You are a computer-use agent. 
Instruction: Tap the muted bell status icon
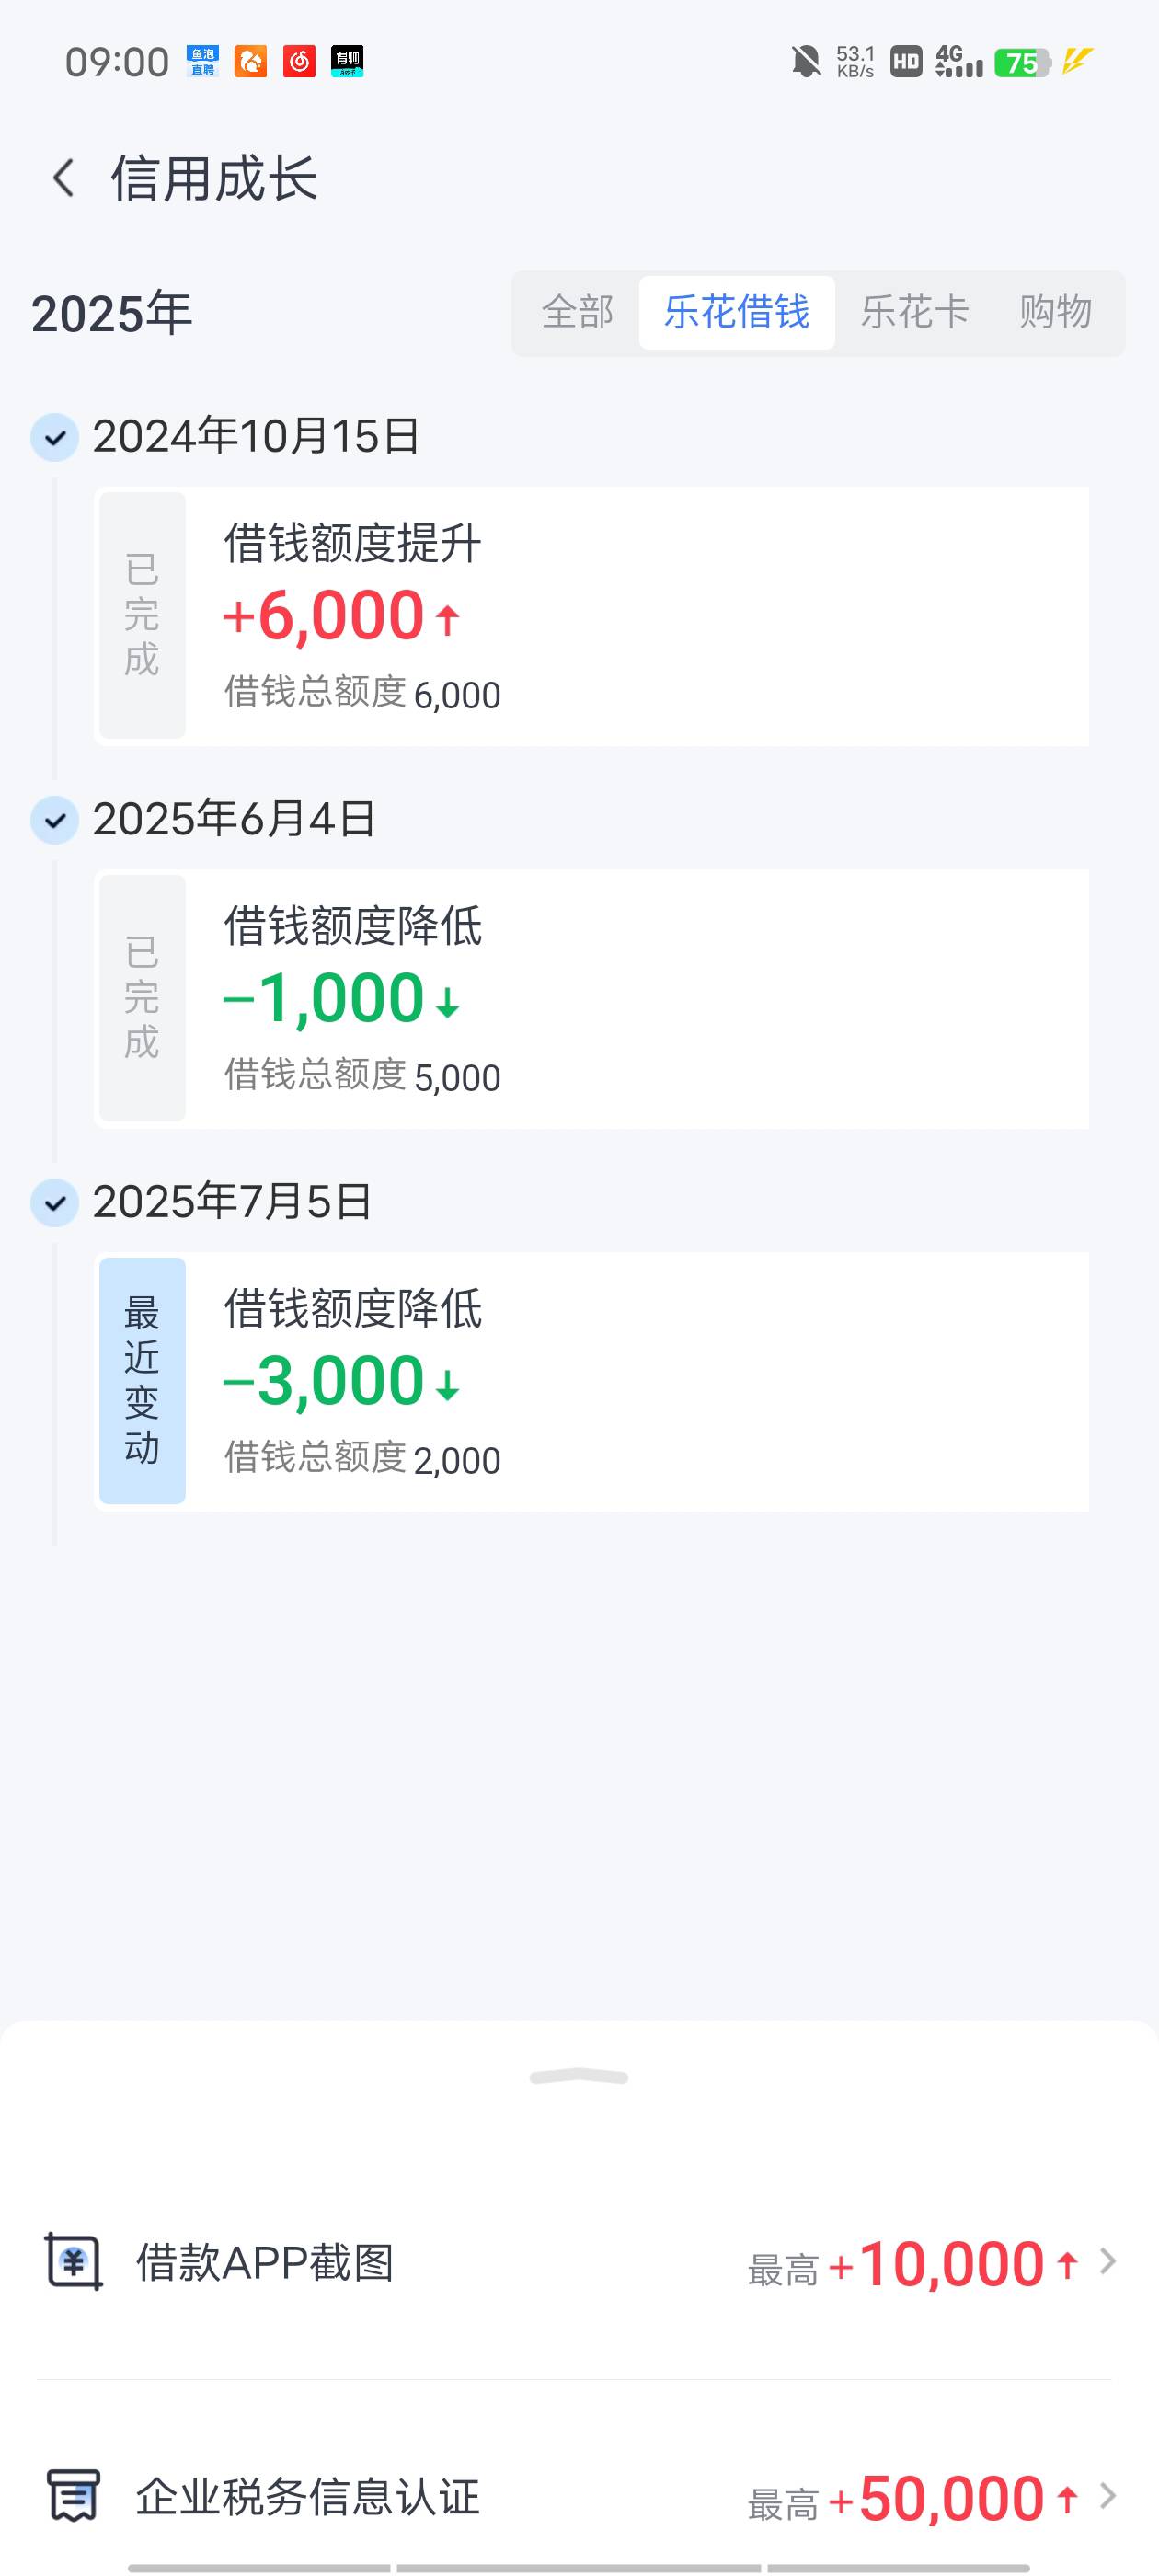[x=806, y=62]
